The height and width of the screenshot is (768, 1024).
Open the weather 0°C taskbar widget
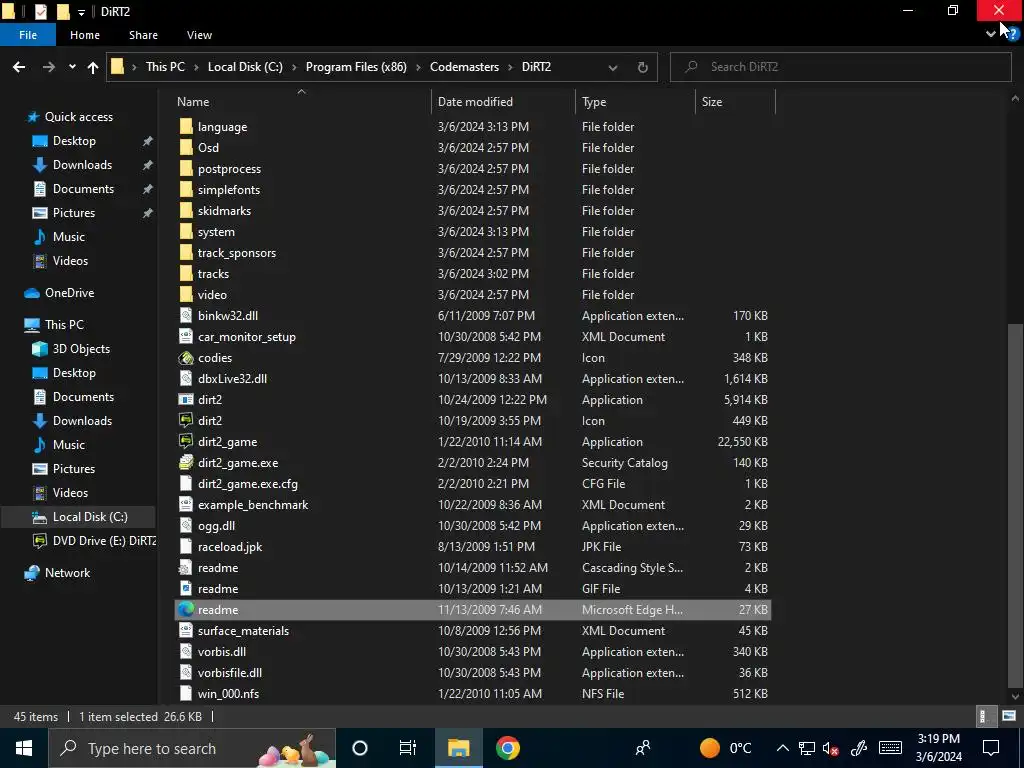point(726,748)
